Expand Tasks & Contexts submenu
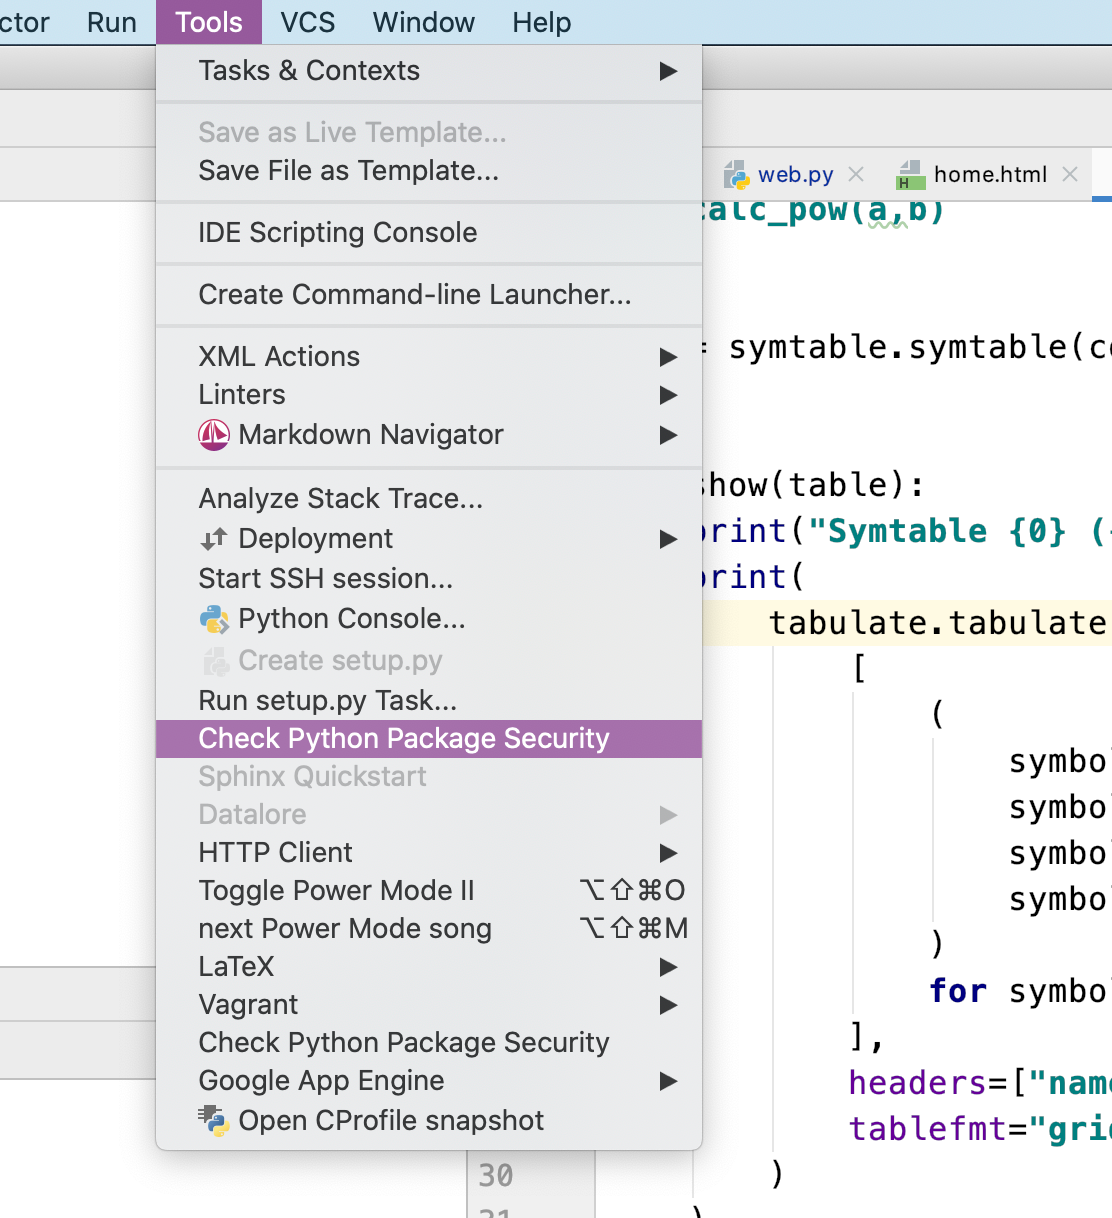The width and height of the screenshot is (1112, 1218). pyautogui.click(x=429, y=71)
